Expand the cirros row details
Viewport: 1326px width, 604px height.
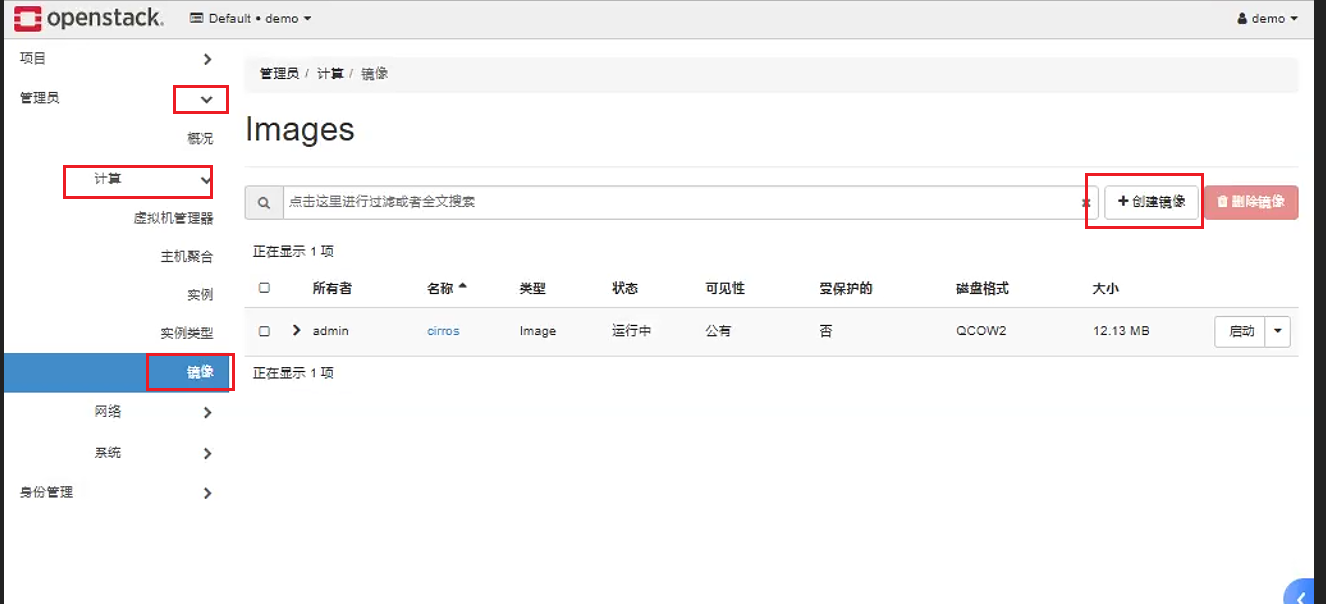click(x=296, y=330)
